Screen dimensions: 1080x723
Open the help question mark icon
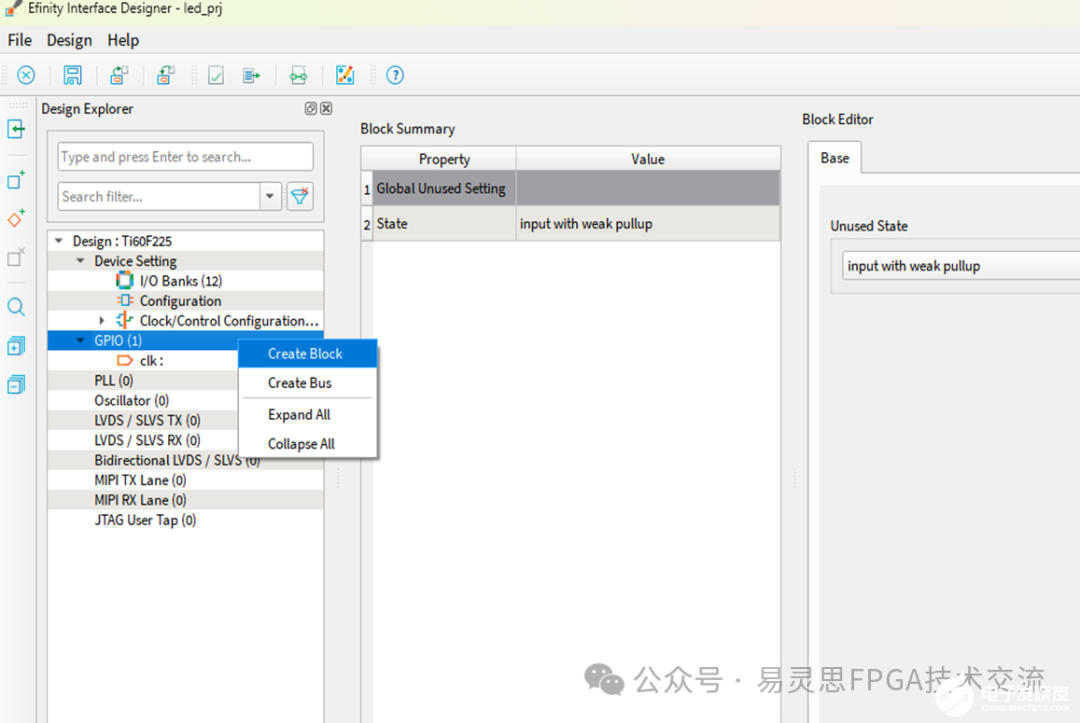click(395, 75)
